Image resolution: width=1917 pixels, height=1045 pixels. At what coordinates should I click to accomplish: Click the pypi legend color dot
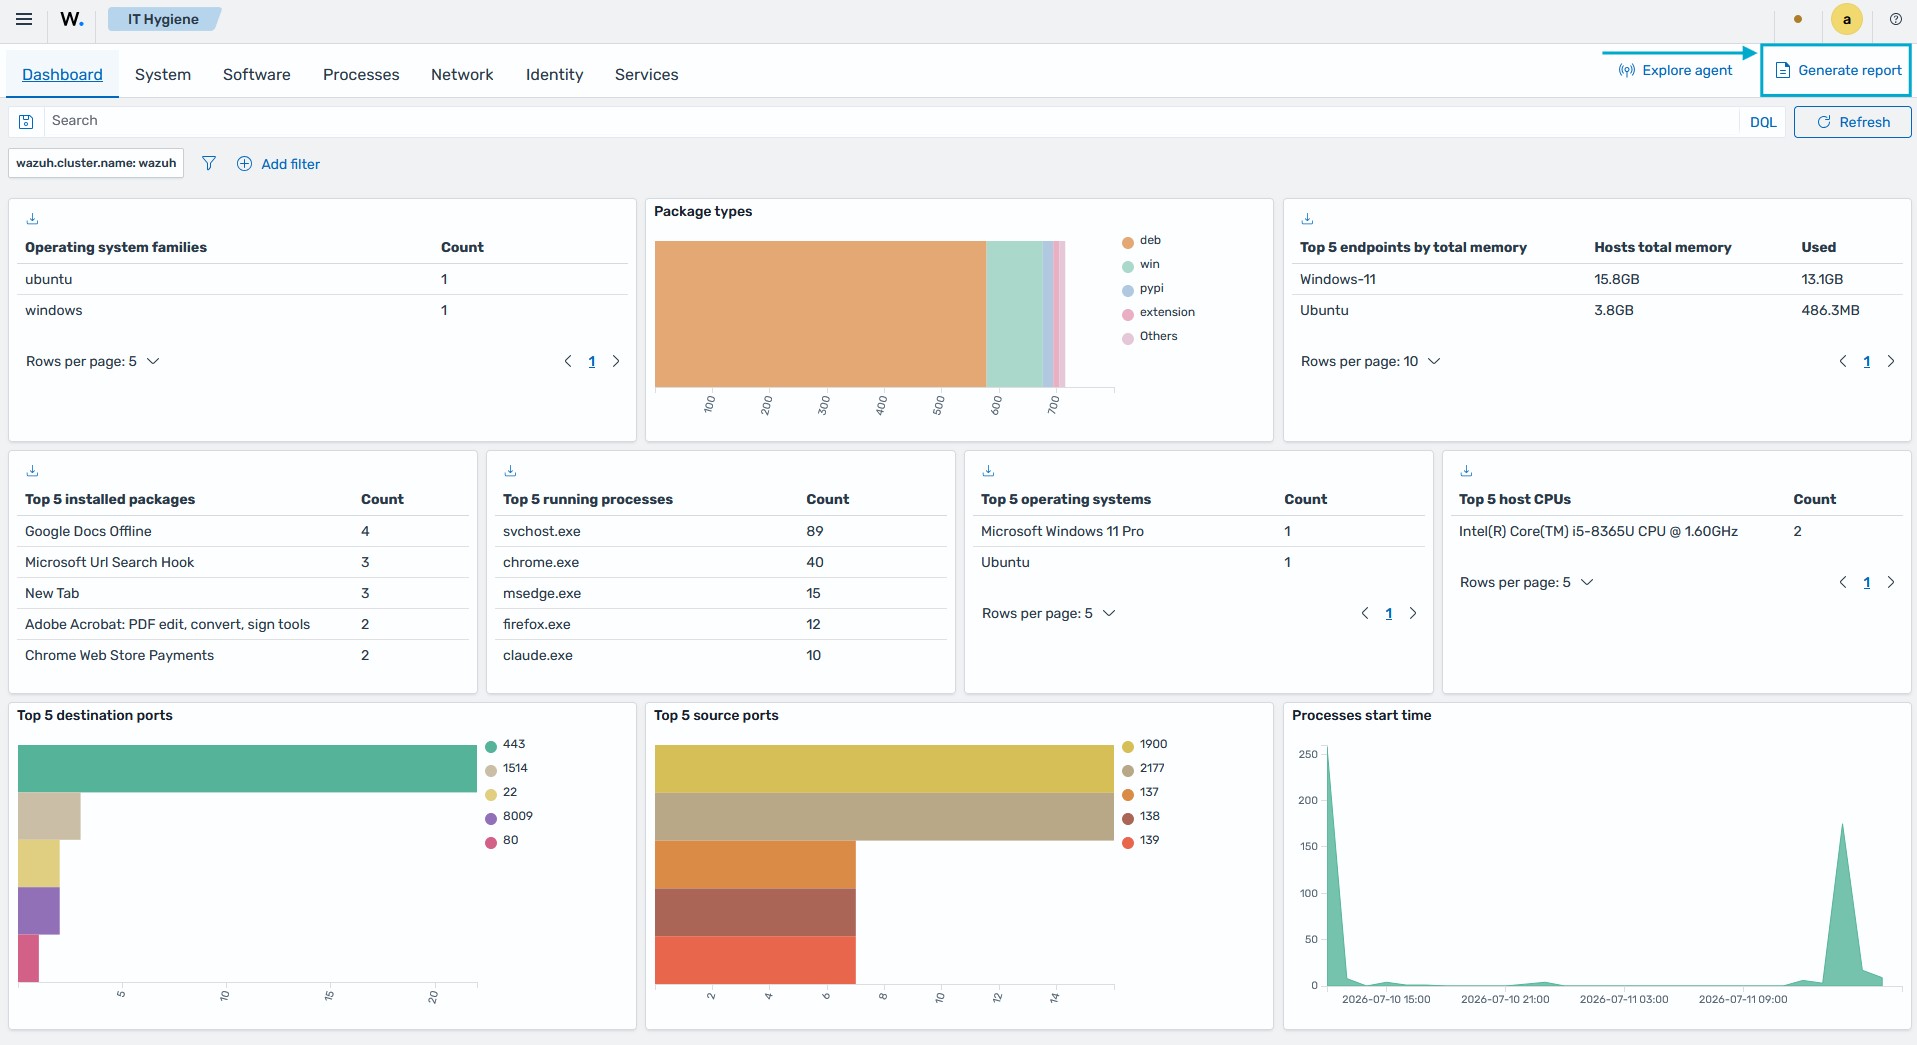(1128, 289)
